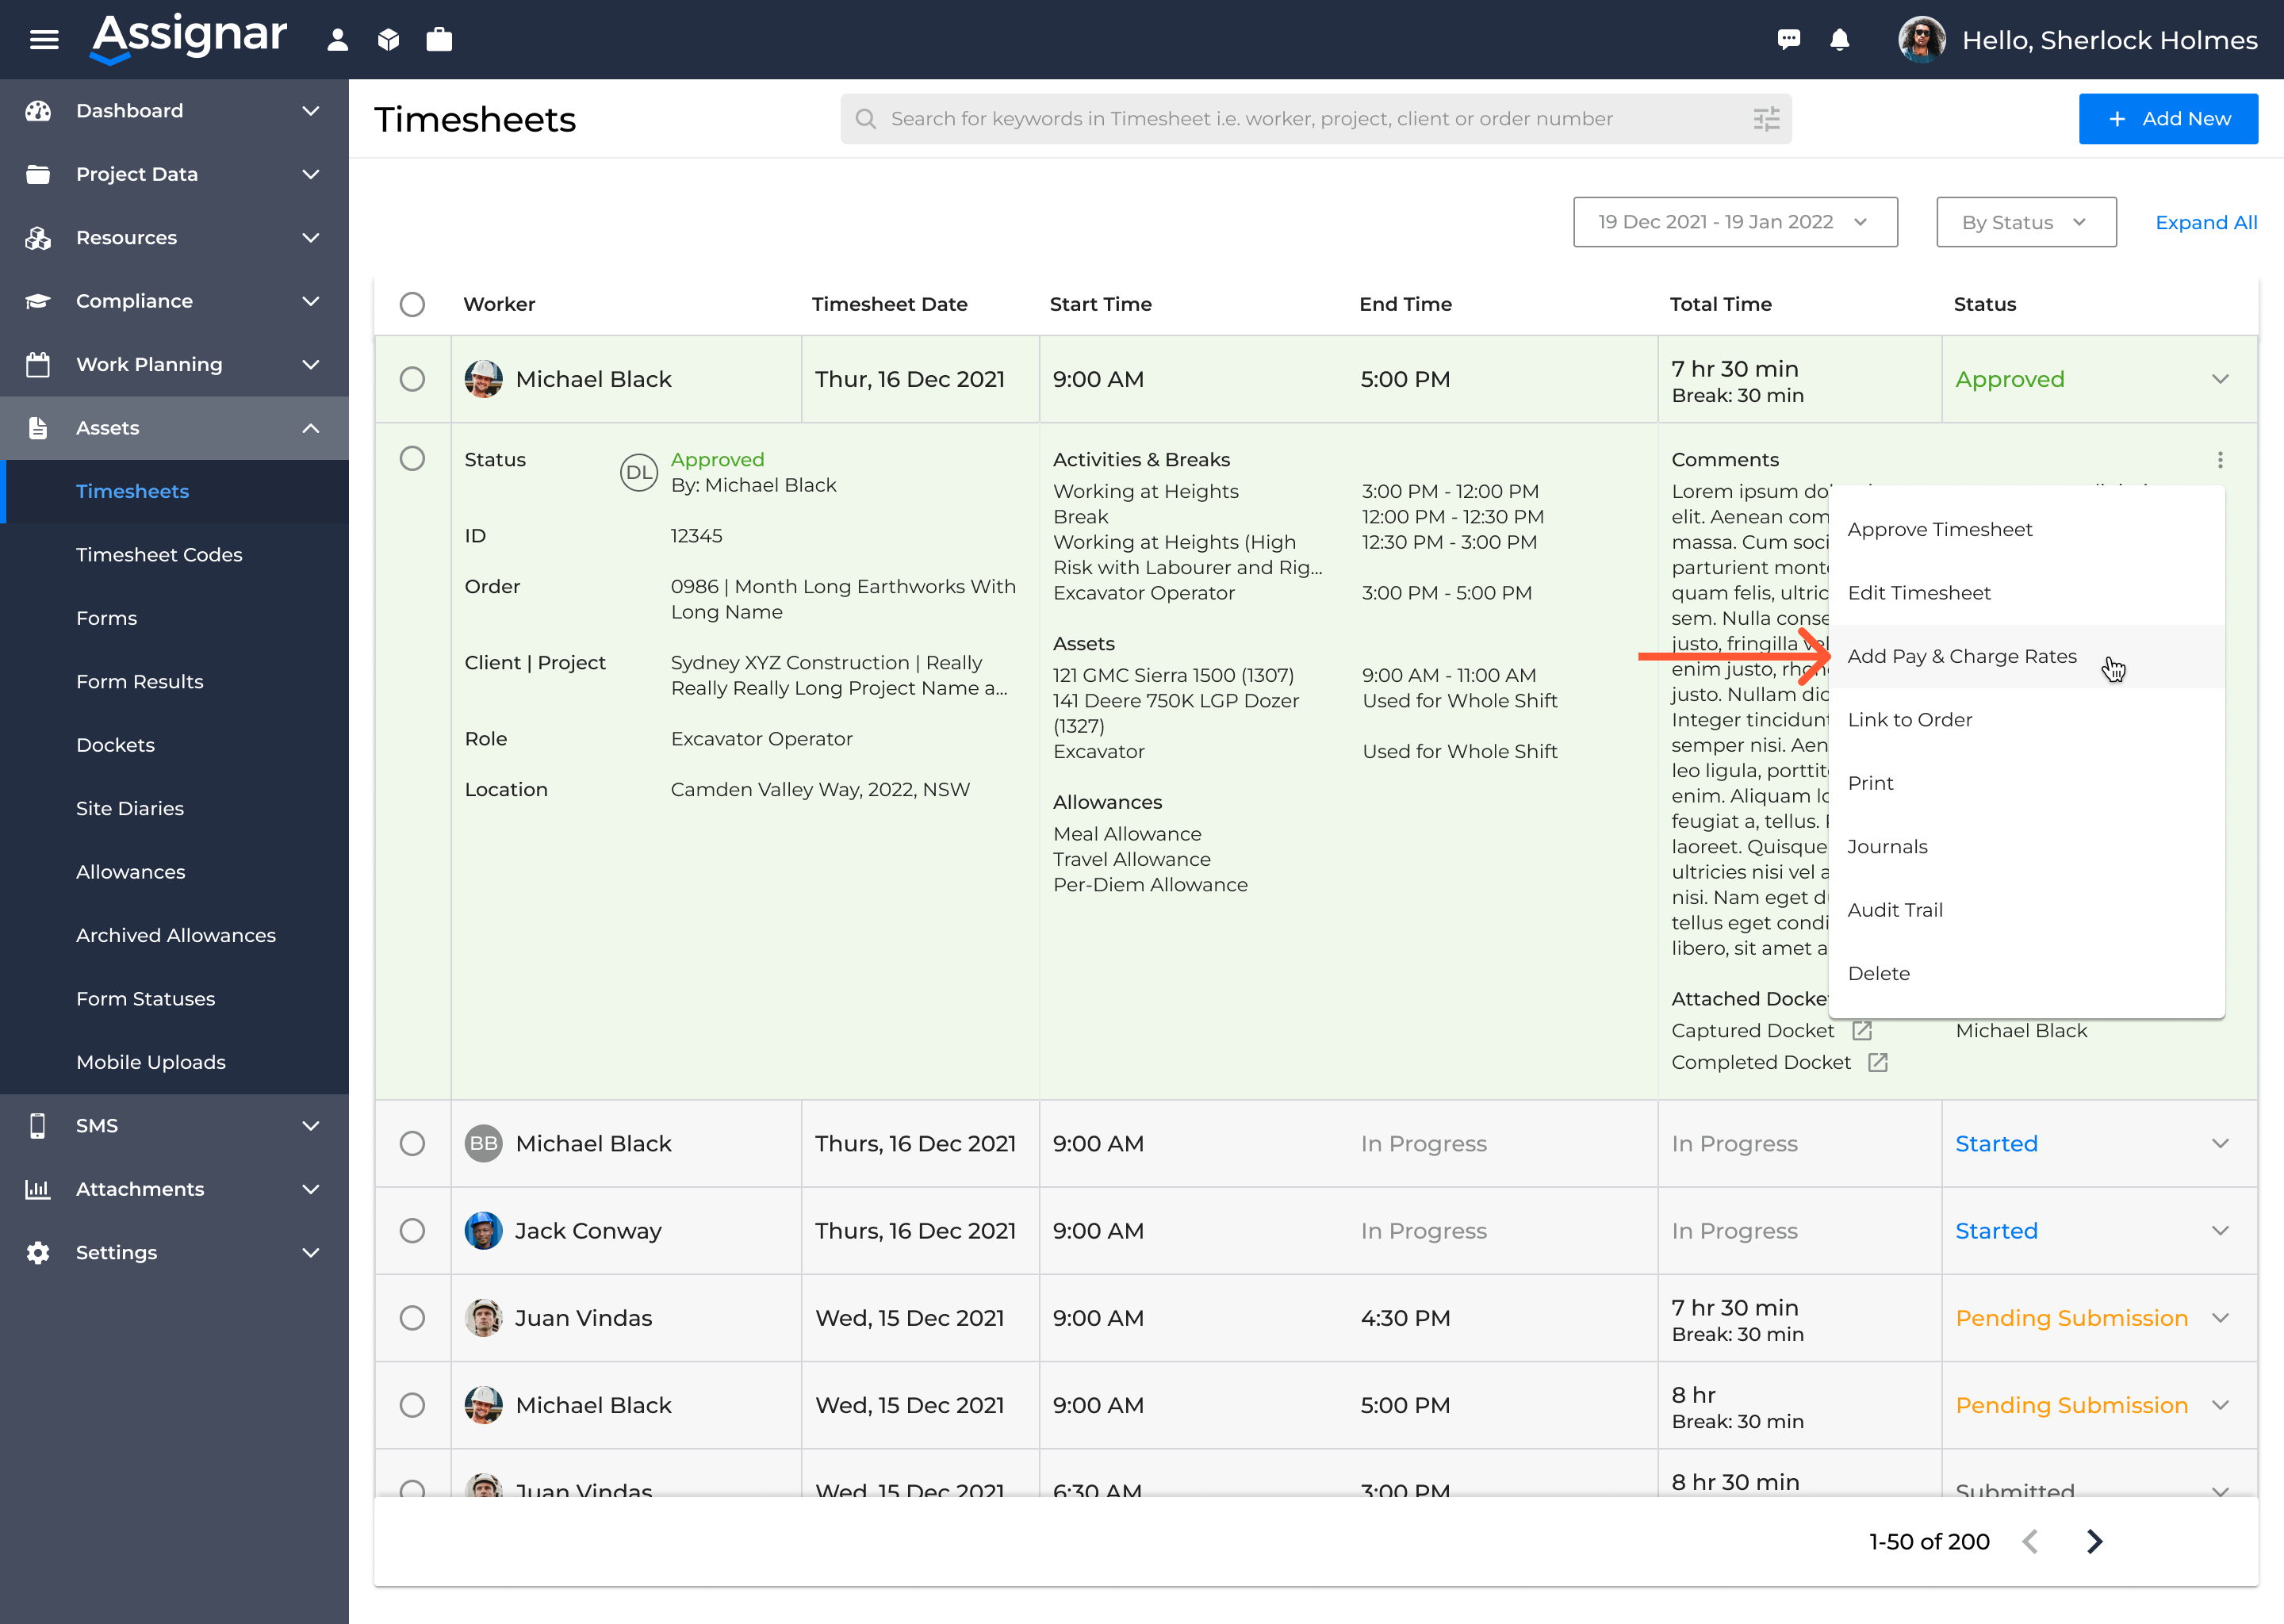Open the notifications bell

[1839, 39]
